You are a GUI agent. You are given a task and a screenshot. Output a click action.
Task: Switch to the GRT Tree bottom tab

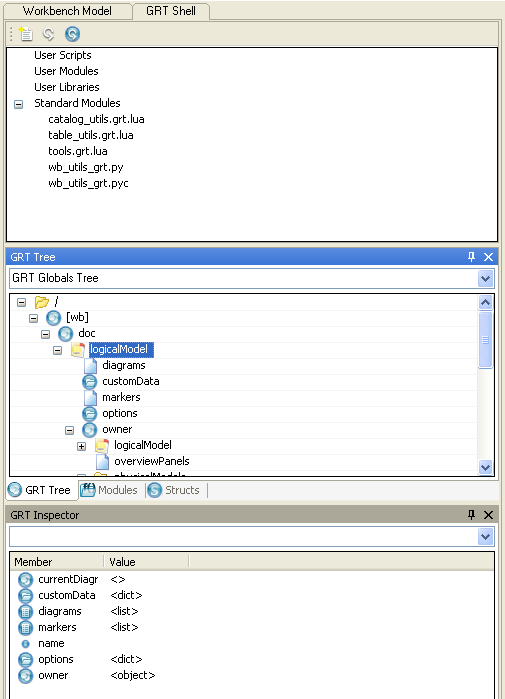tap(40, 490)
